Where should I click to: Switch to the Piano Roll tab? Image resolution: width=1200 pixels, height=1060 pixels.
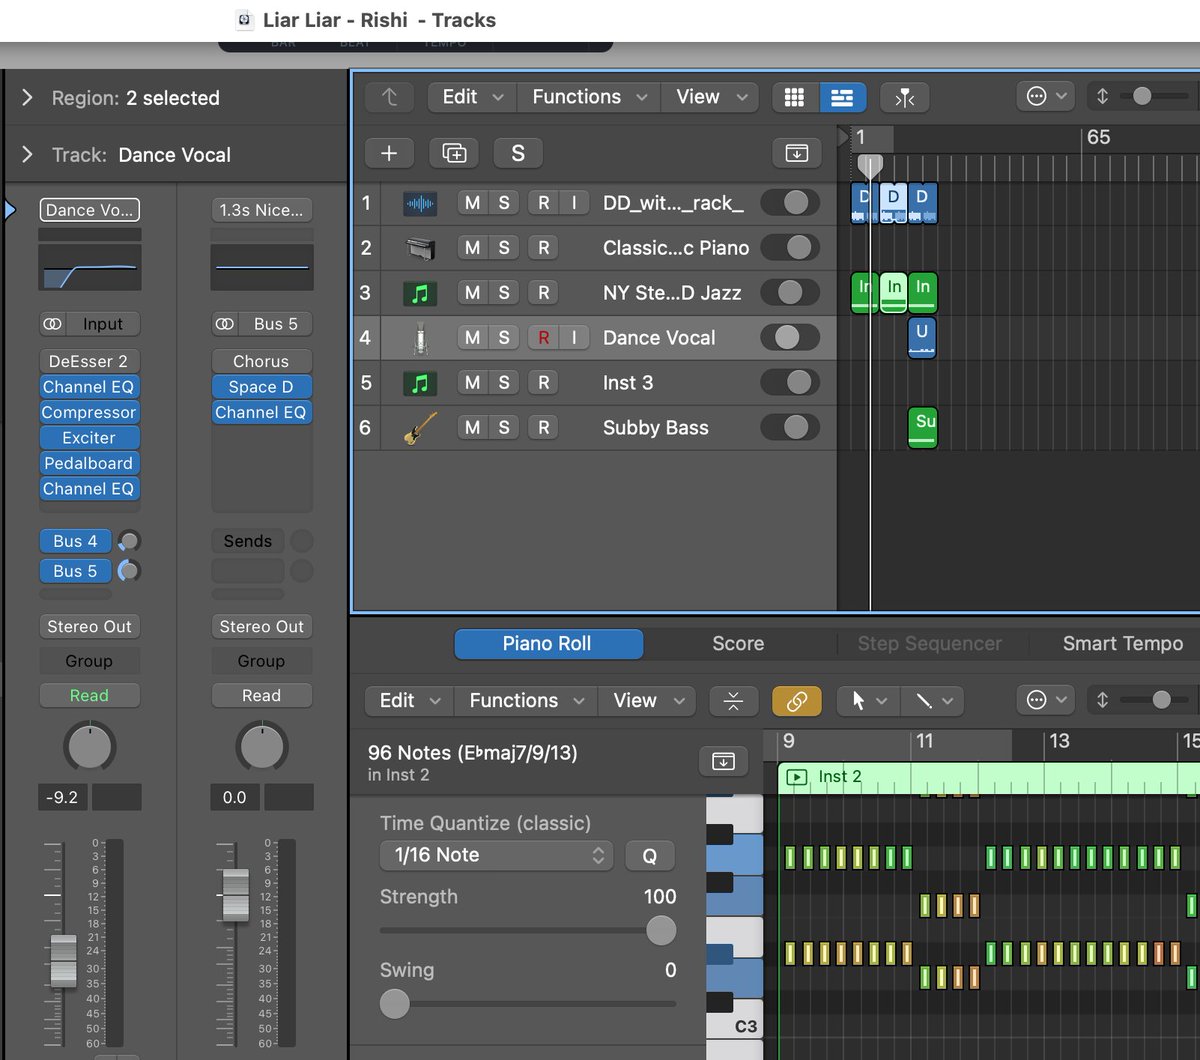(548, 644)
